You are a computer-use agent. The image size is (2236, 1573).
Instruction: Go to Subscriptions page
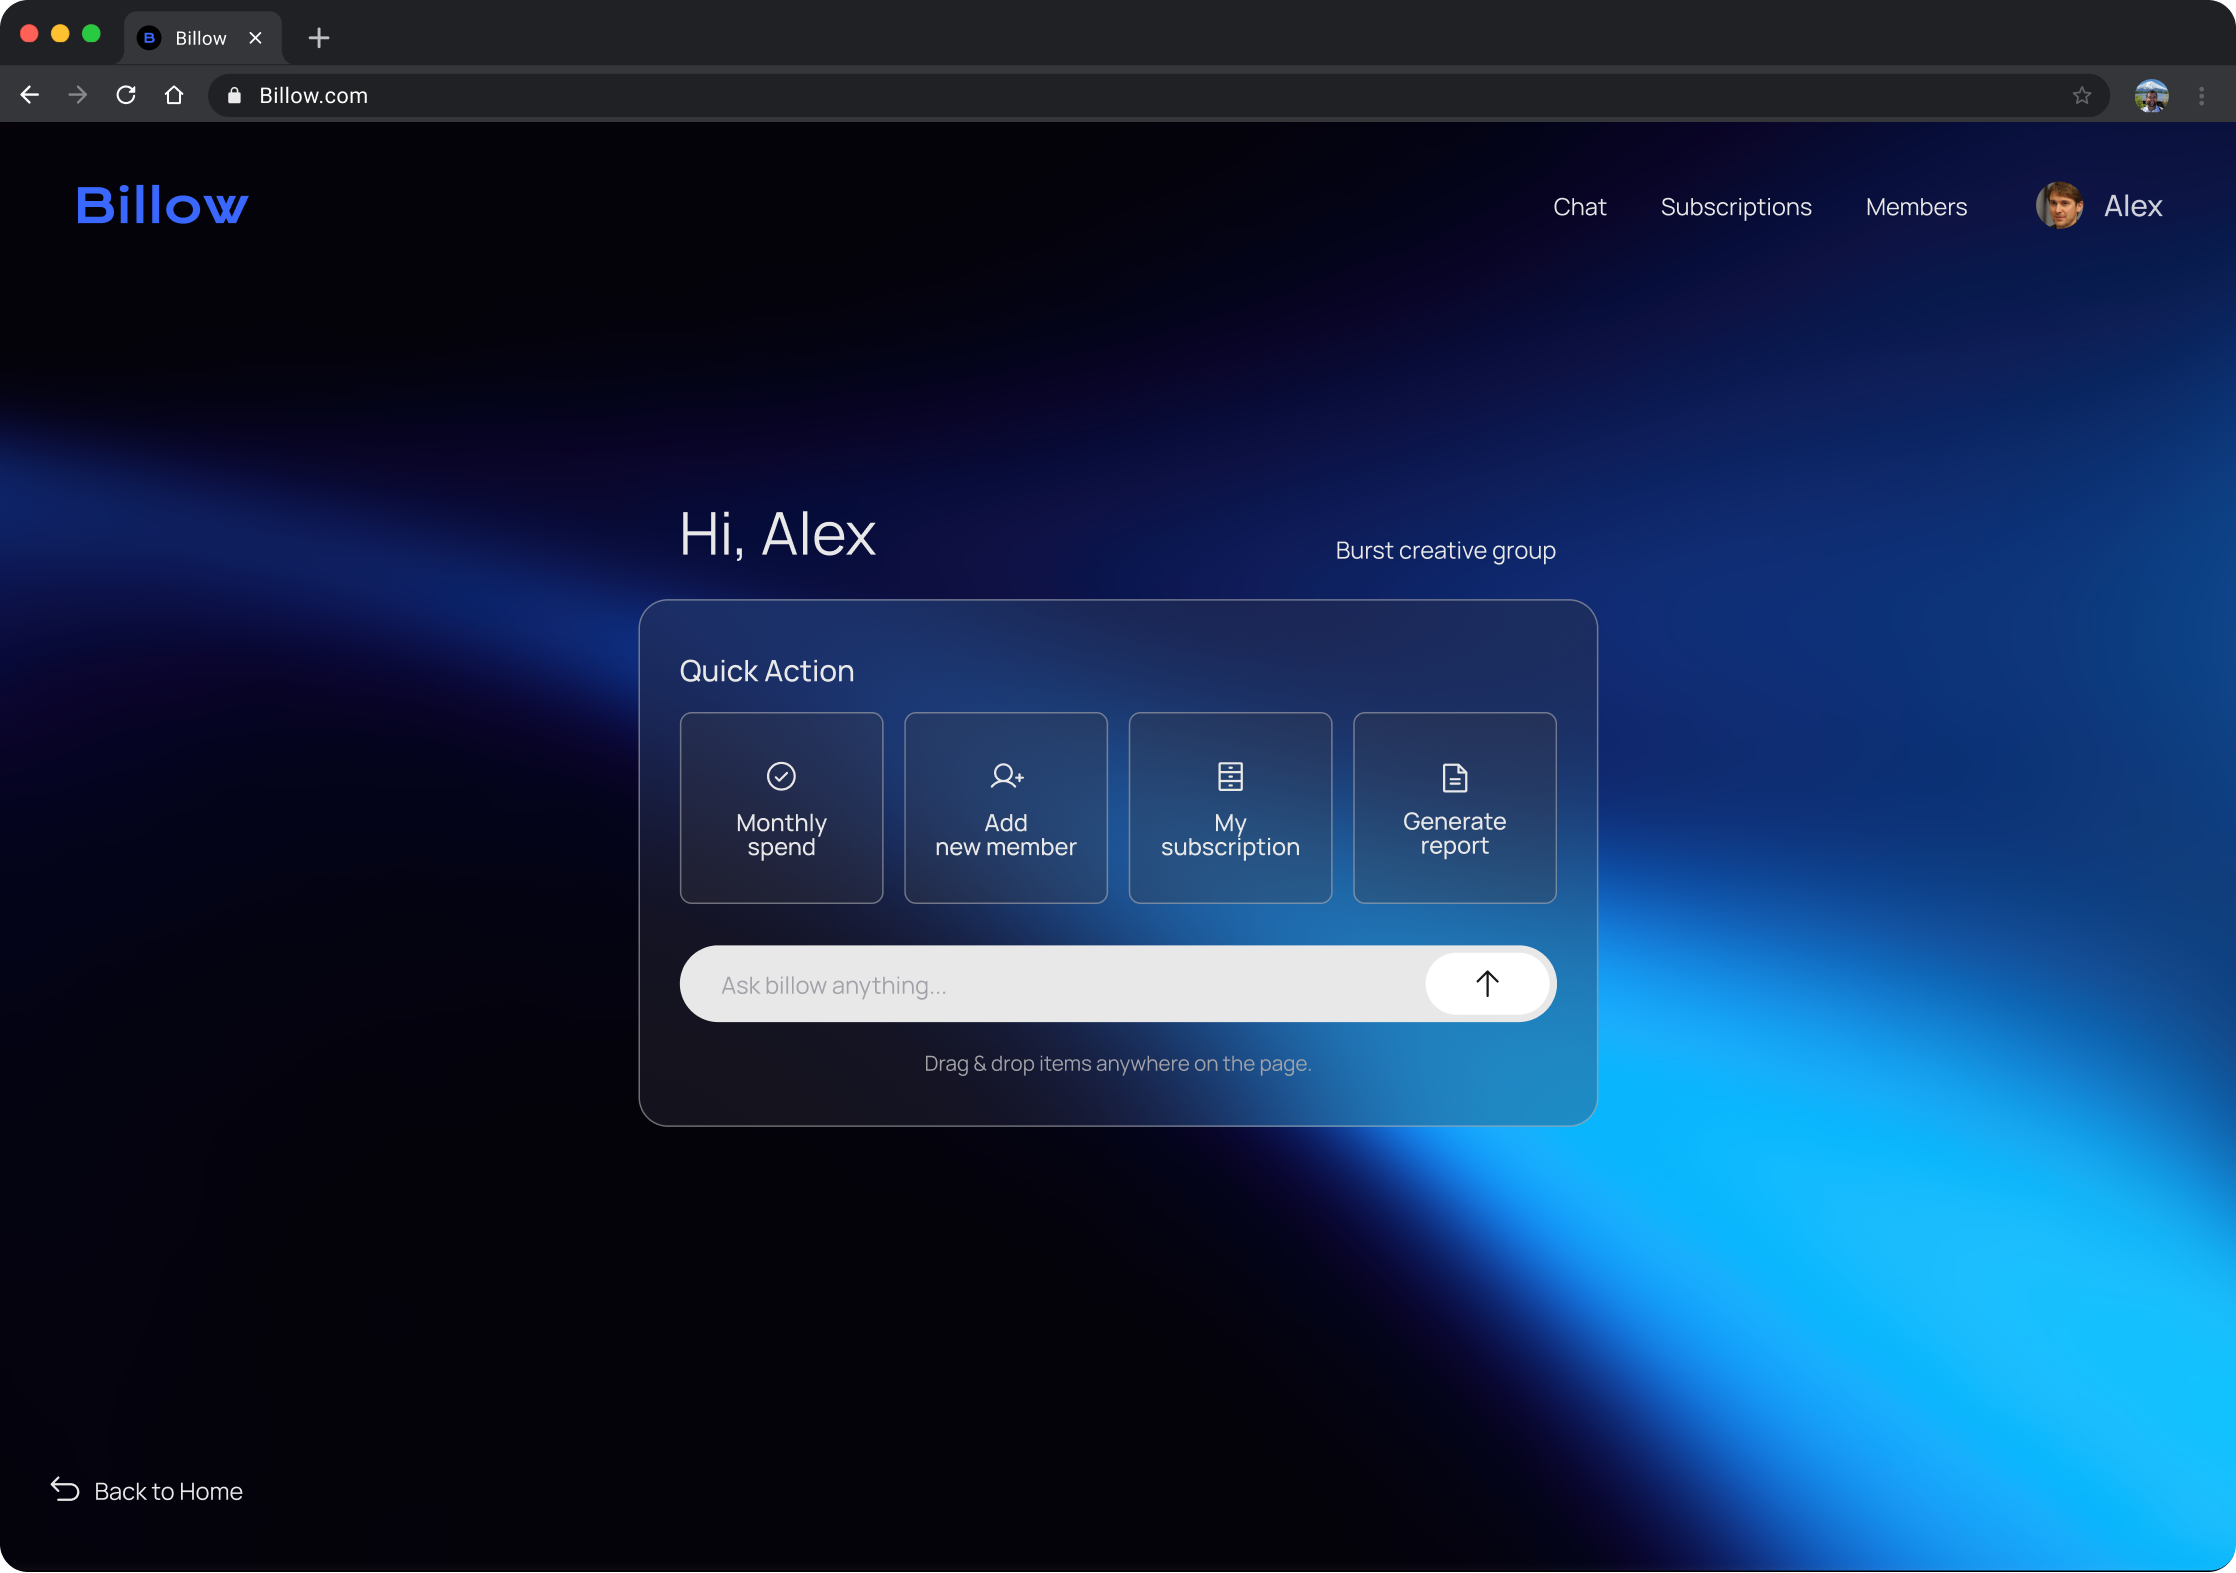1735,207
